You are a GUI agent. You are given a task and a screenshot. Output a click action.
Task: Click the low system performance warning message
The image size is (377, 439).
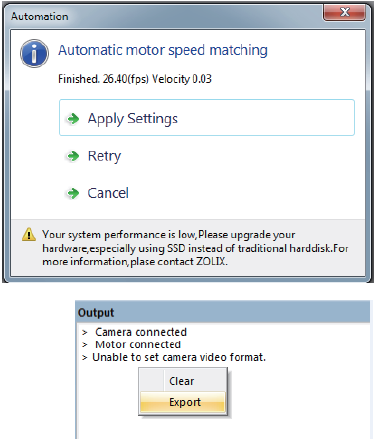[x=195, y=248]
